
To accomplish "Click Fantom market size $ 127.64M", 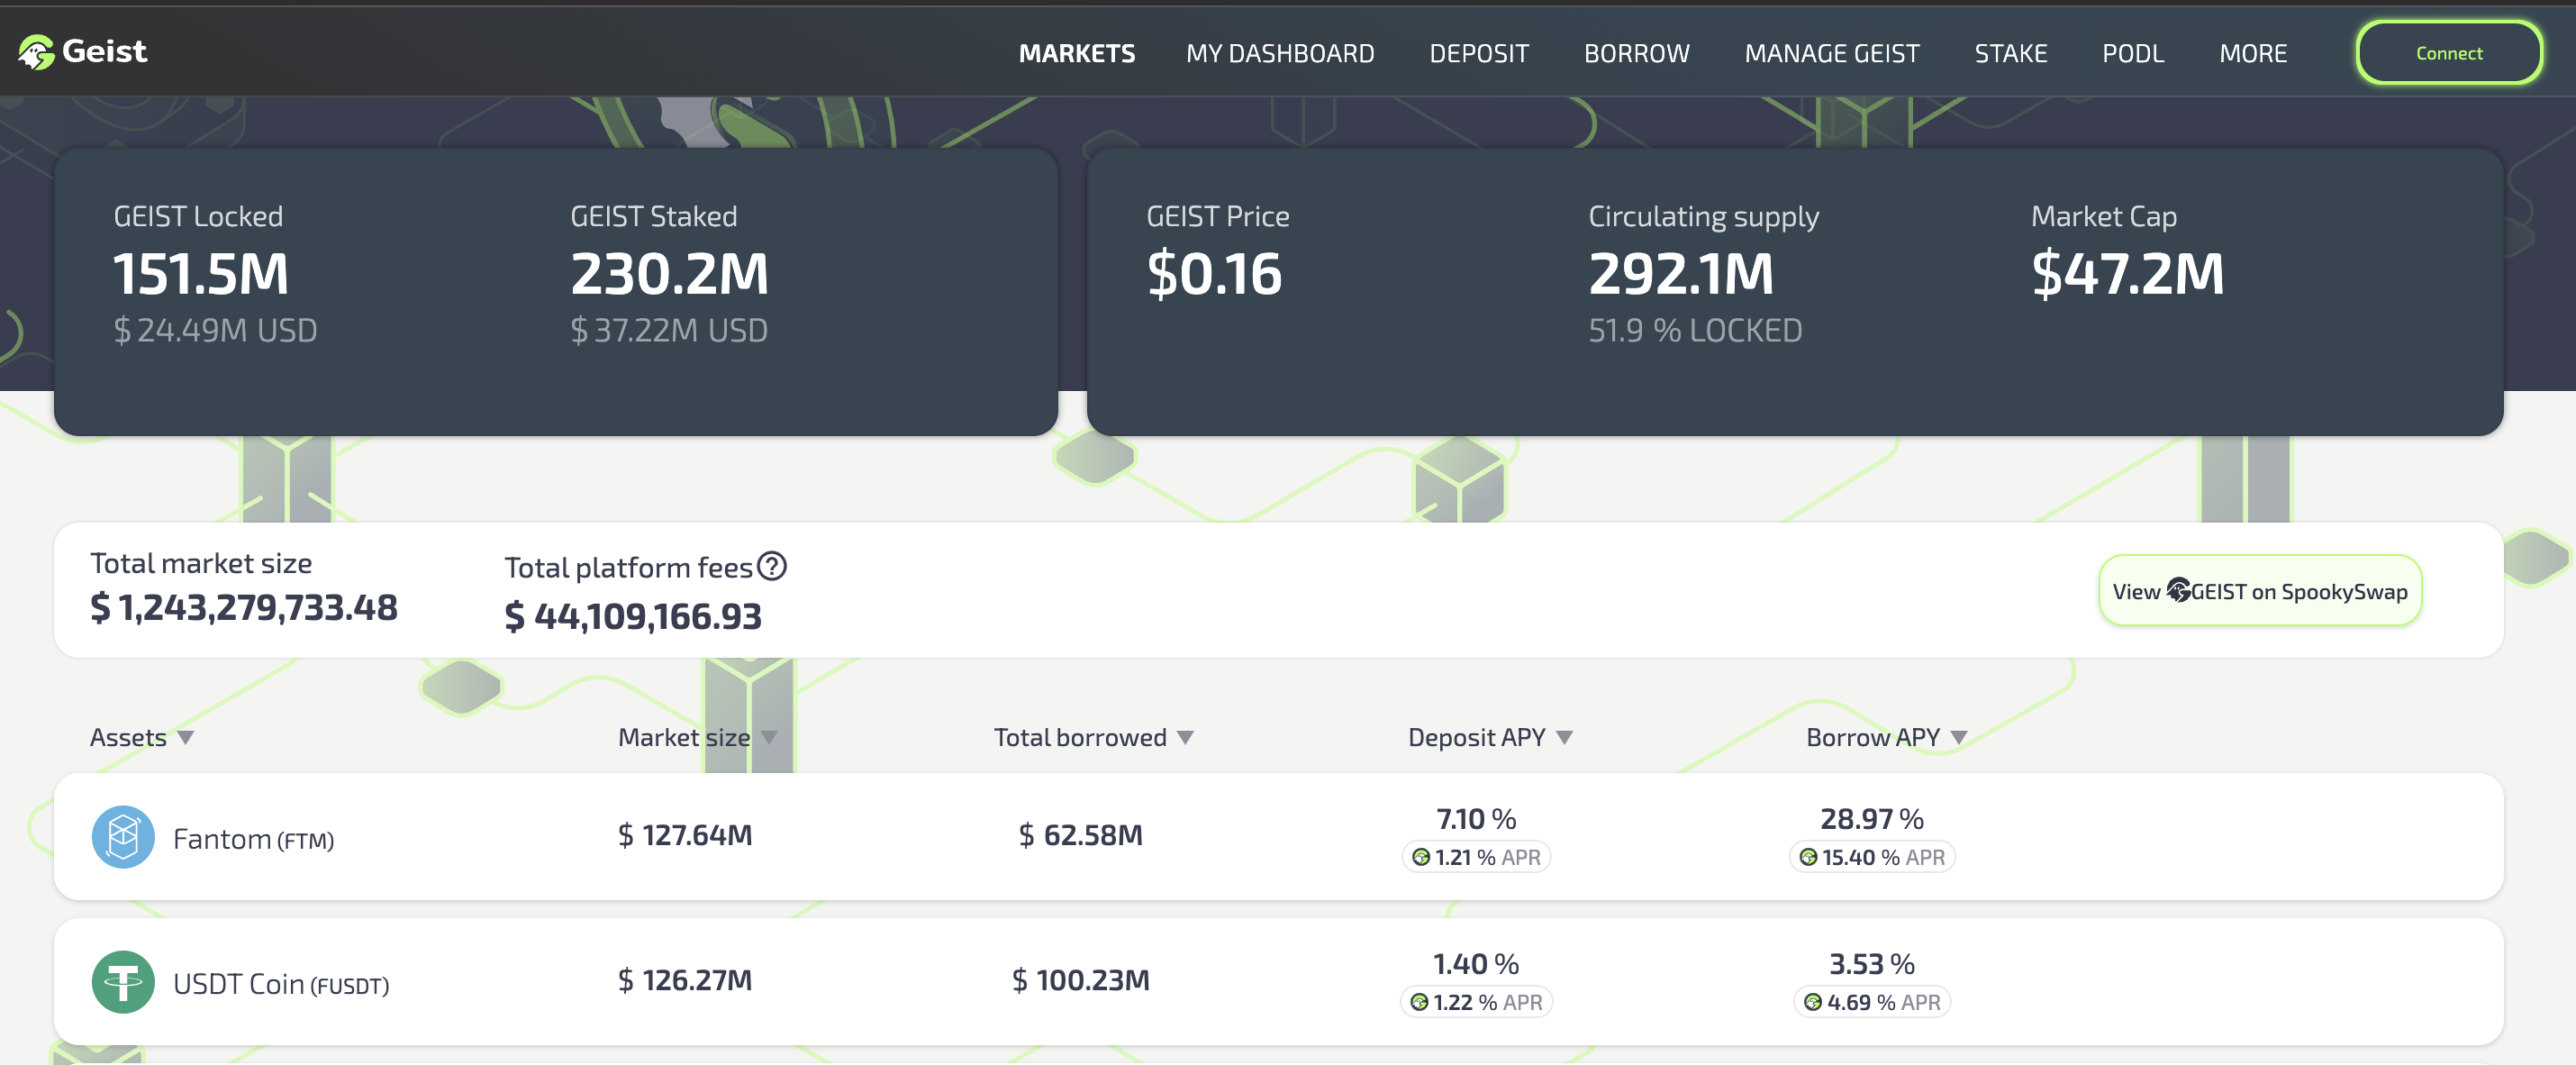I will pos(685,835).
